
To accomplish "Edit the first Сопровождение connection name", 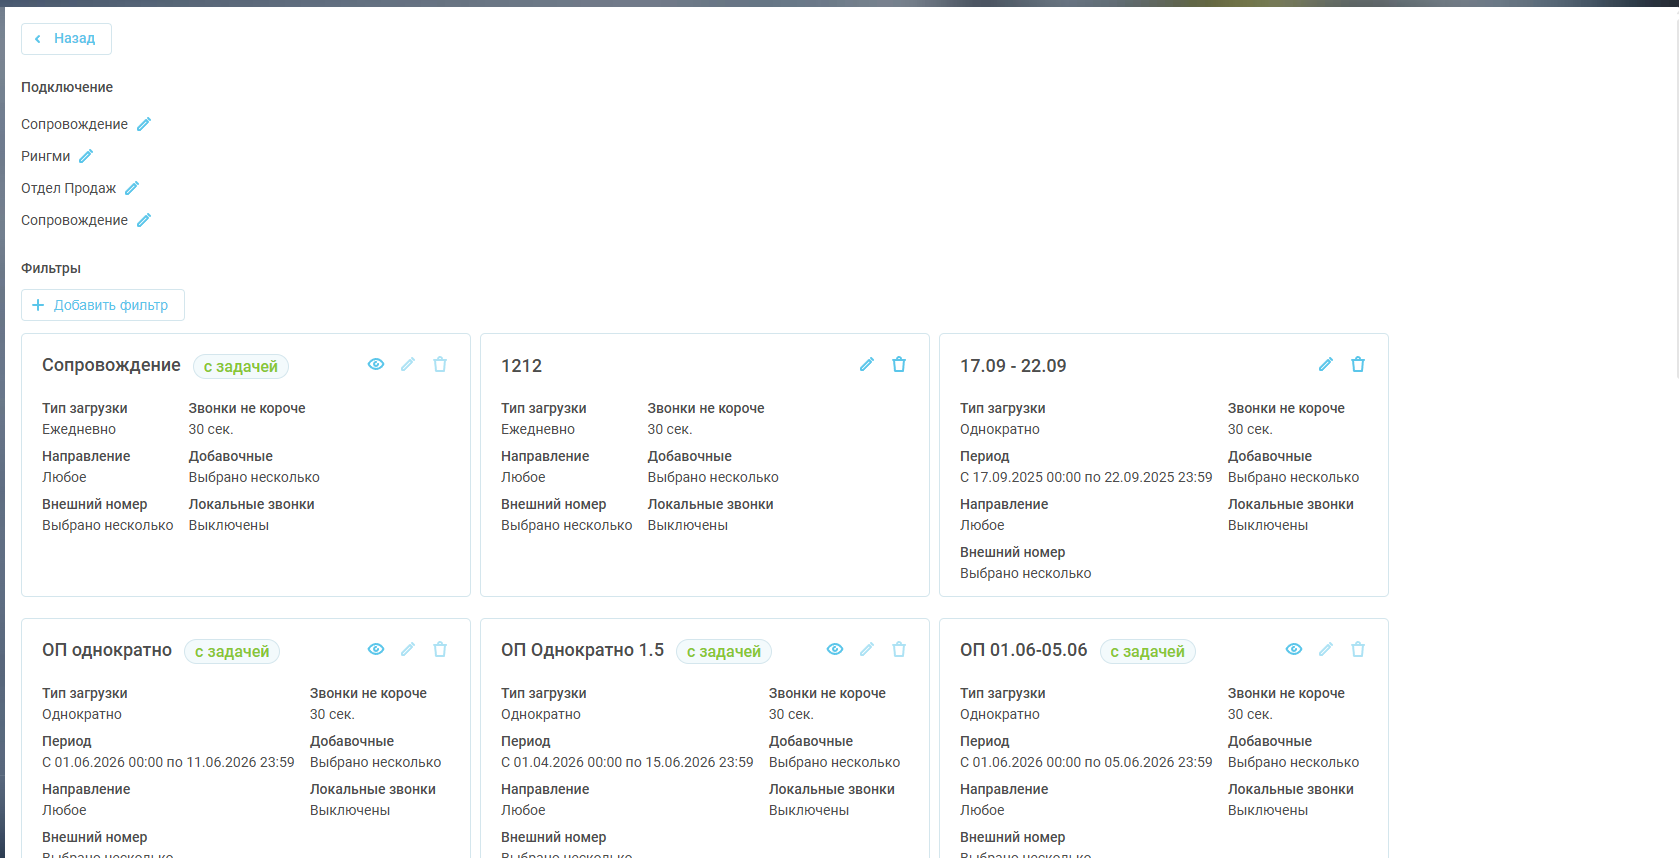I will pyautogui.click(x=144, y=124).
